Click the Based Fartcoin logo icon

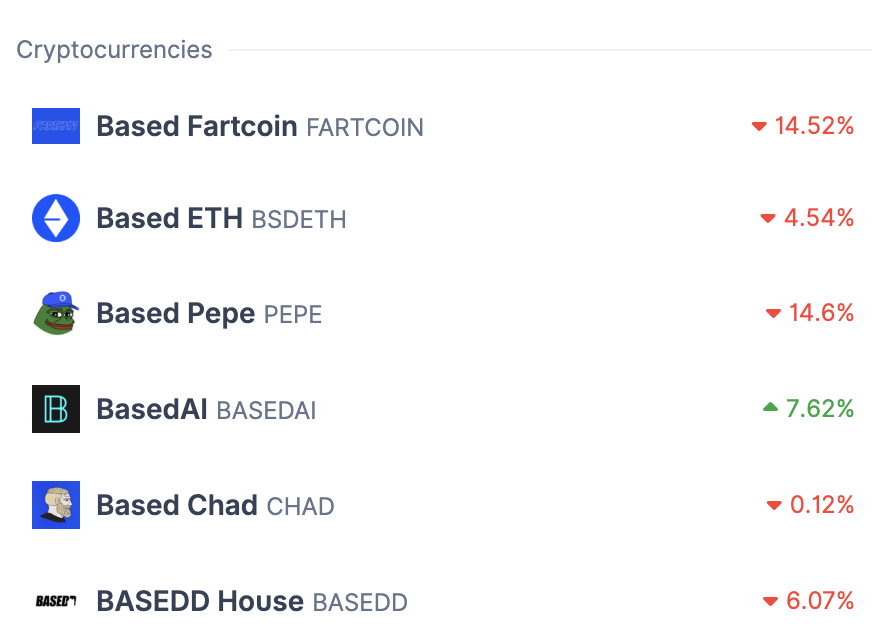point(56,126)
